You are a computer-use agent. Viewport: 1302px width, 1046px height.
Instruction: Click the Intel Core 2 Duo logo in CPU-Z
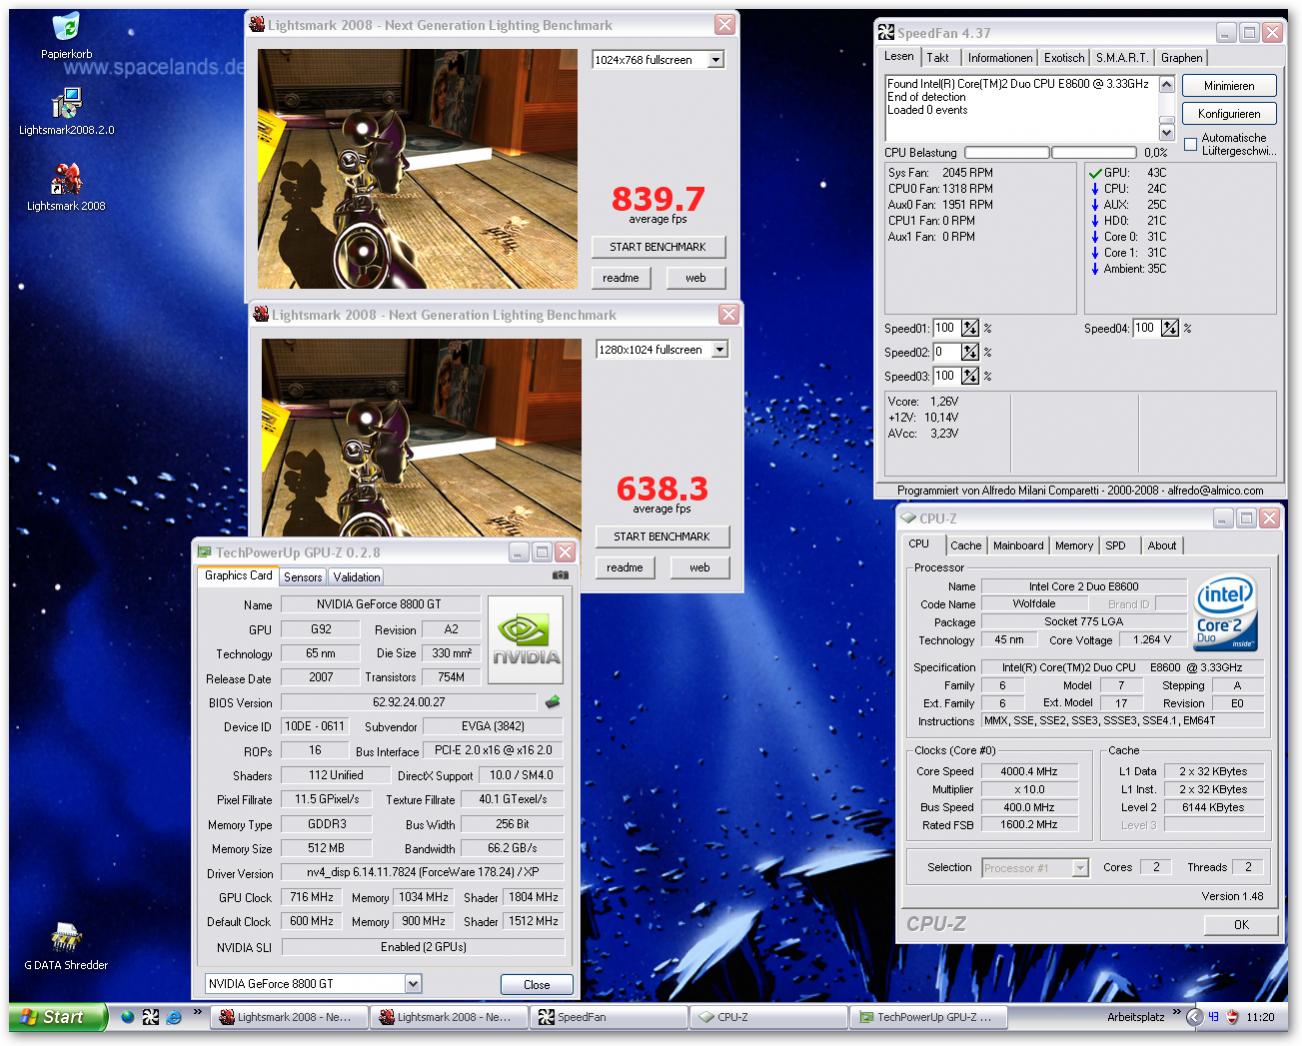[x=1225, y=613]
